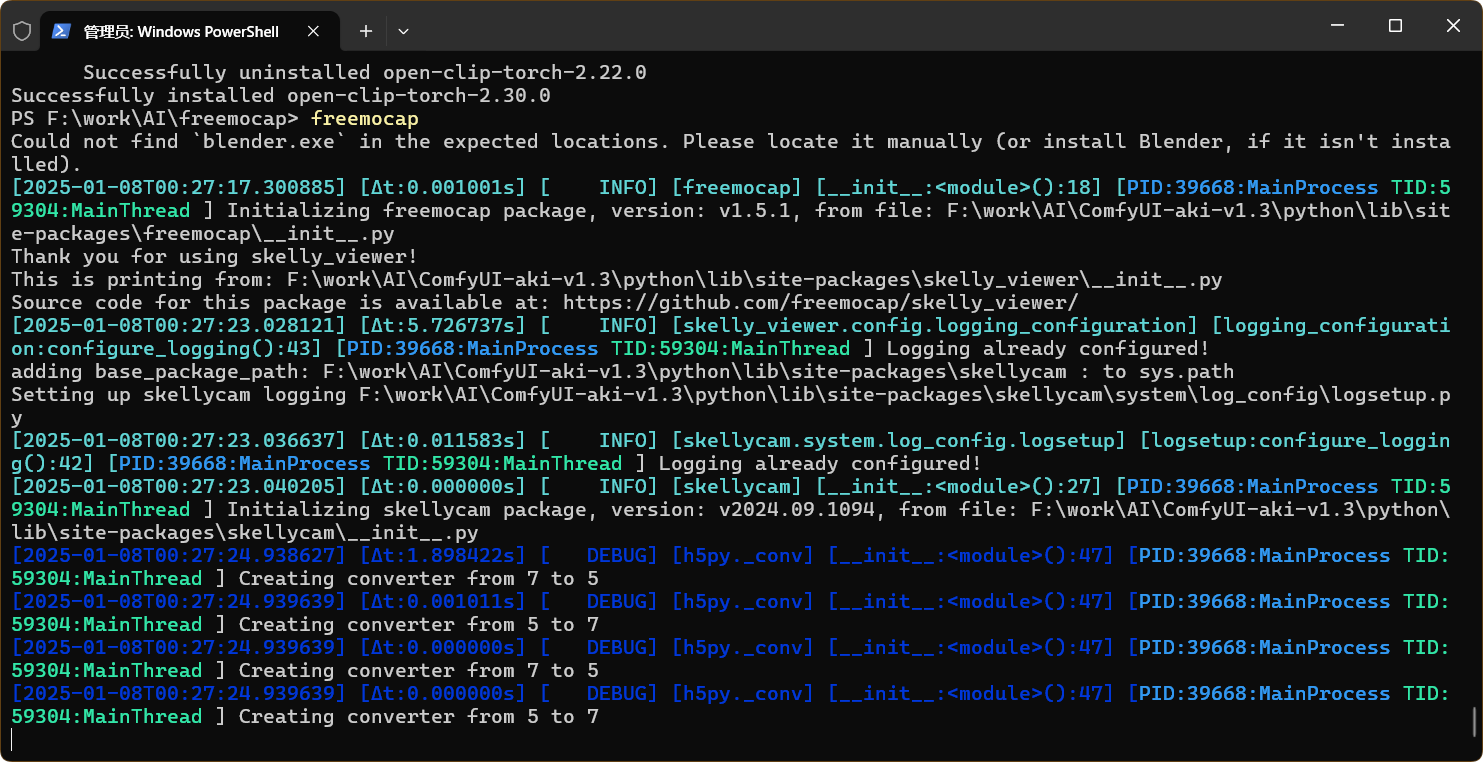This screenshot has width=1483, height=762.
Task: Click '[skelly_viewer.config.logging_configuration]' logger name
Action: click(x=935, y=325)
